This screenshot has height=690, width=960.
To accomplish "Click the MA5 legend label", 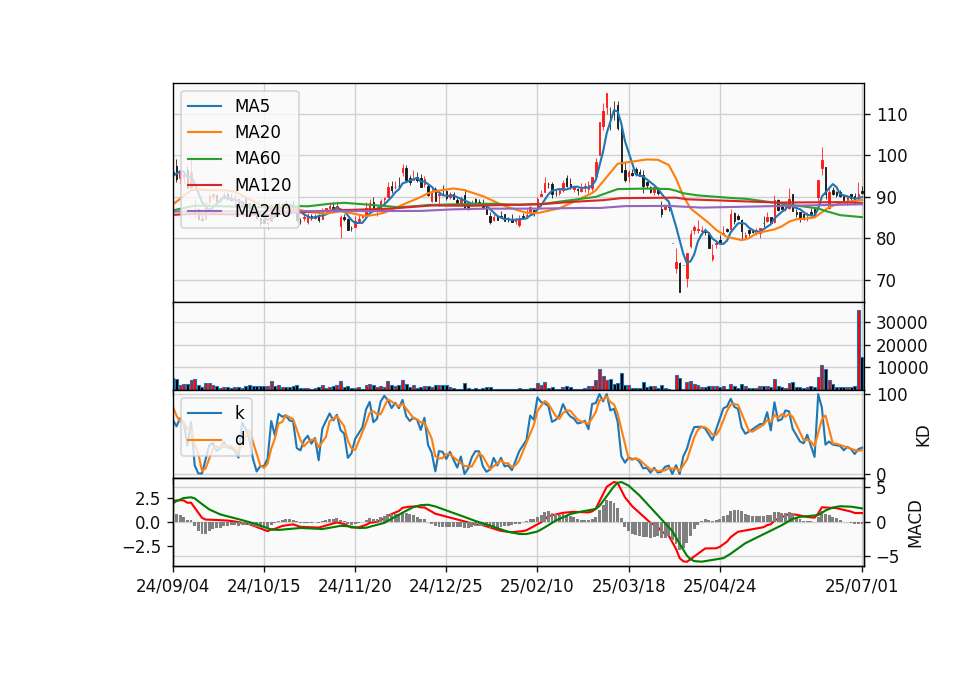I will (252, 106).
